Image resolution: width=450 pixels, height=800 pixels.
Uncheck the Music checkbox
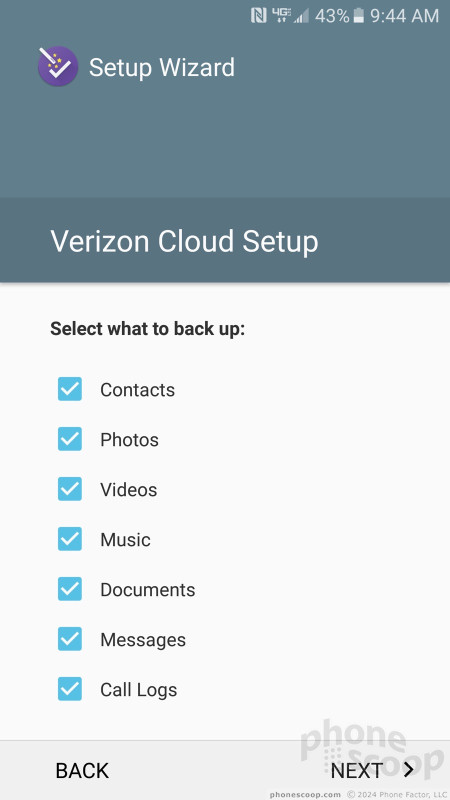(70, 539)
